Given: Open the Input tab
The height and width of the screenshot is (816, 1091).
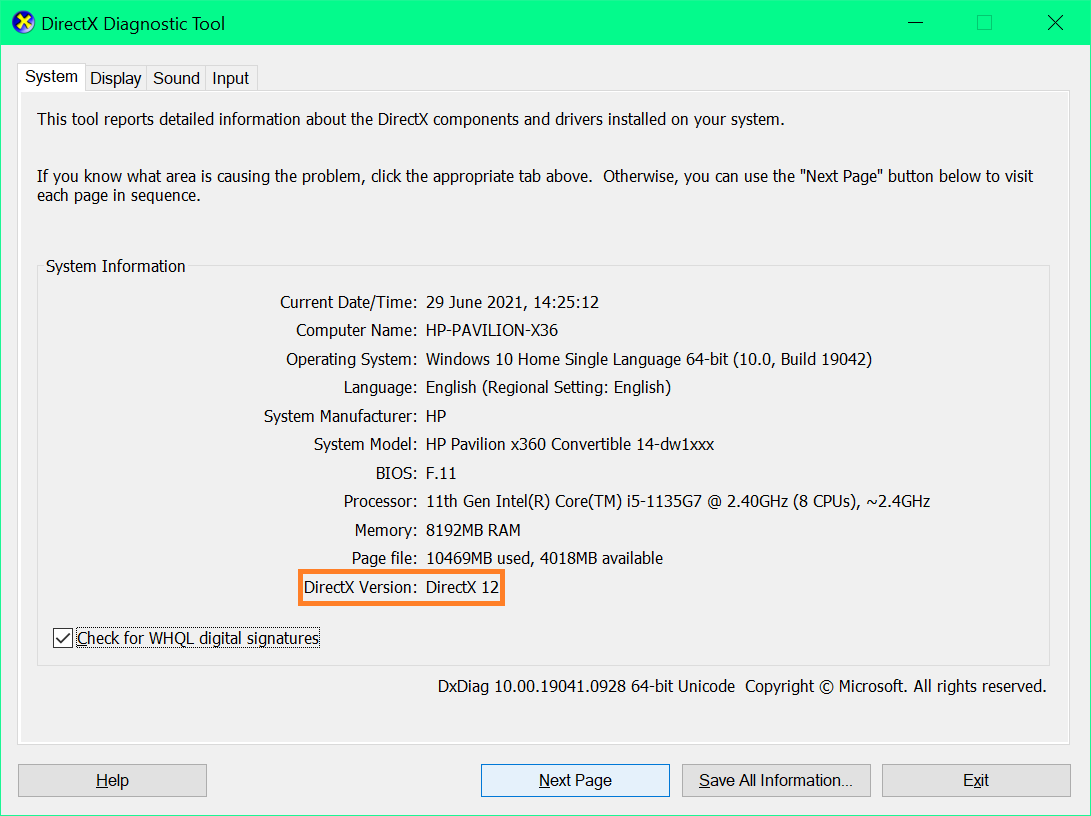Looking at the screenshot, I should (230, 79).
